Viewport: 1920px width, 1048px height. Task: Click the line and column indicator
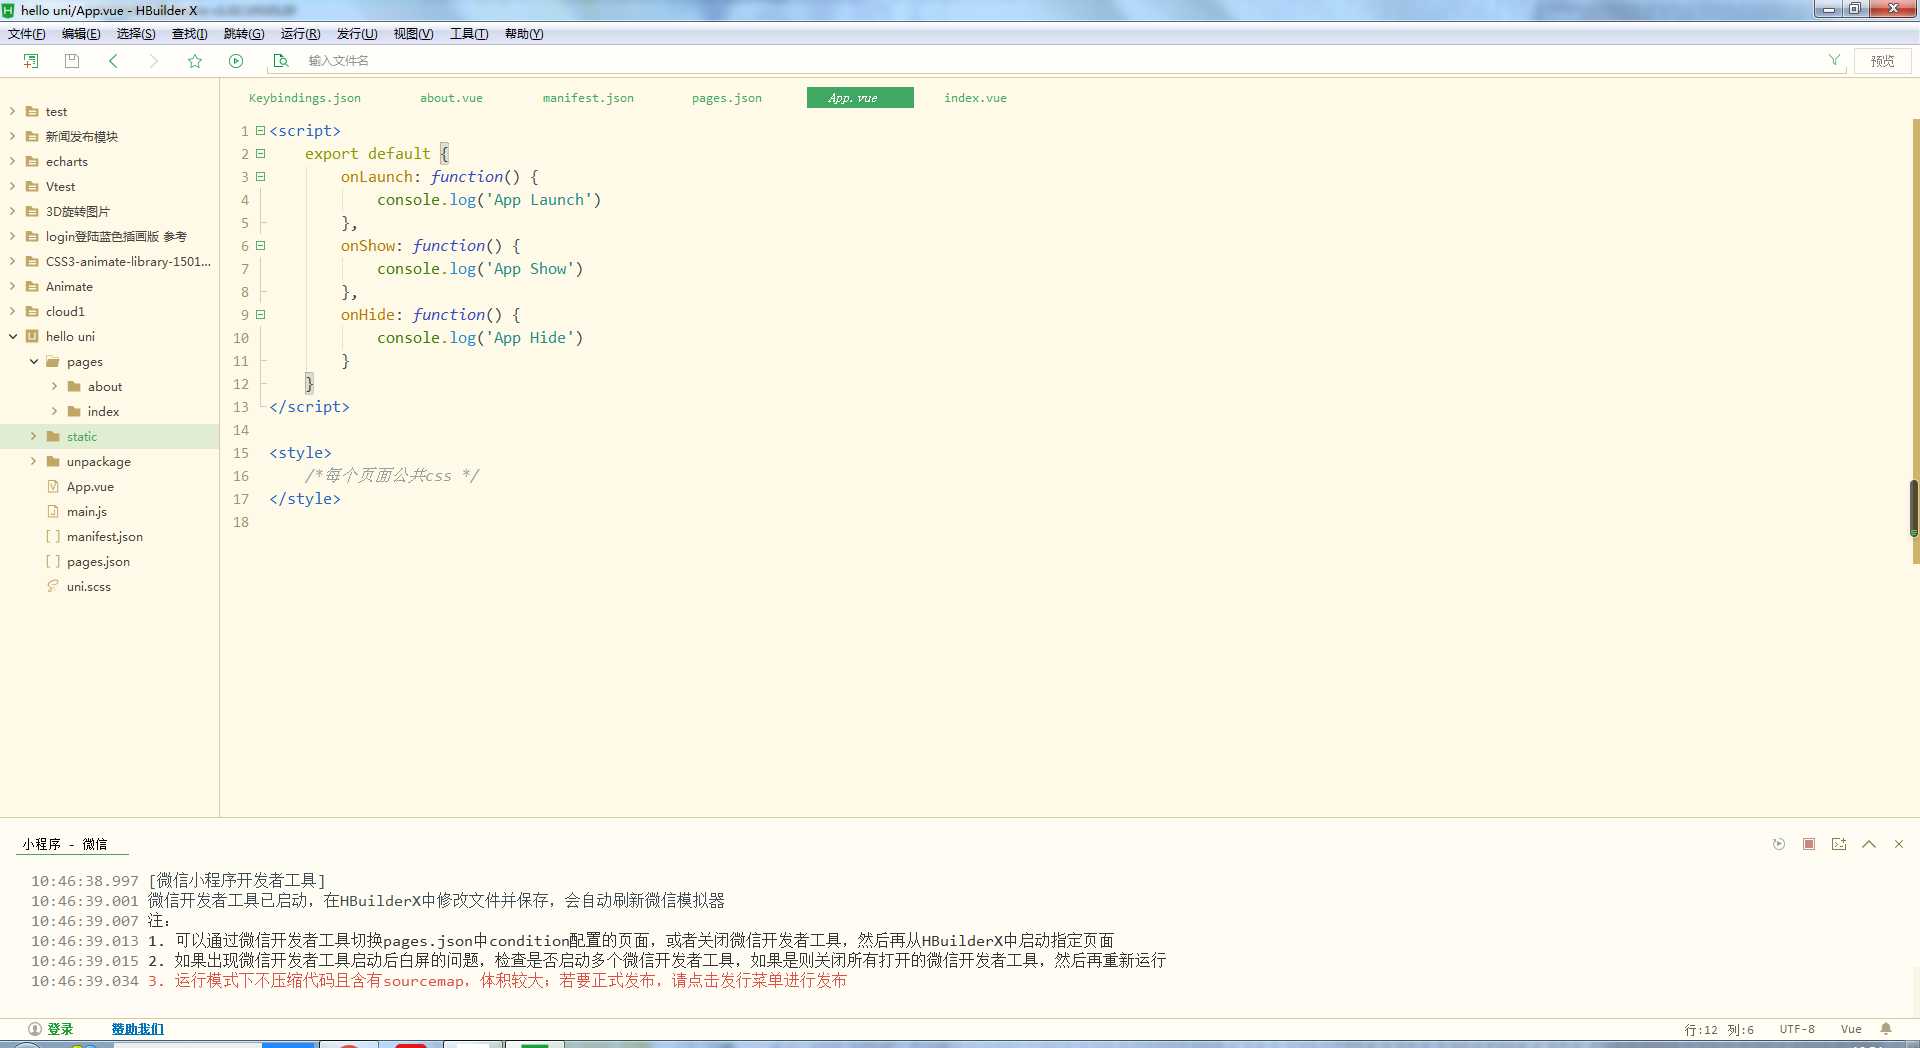click(x=1719, y=1029)
